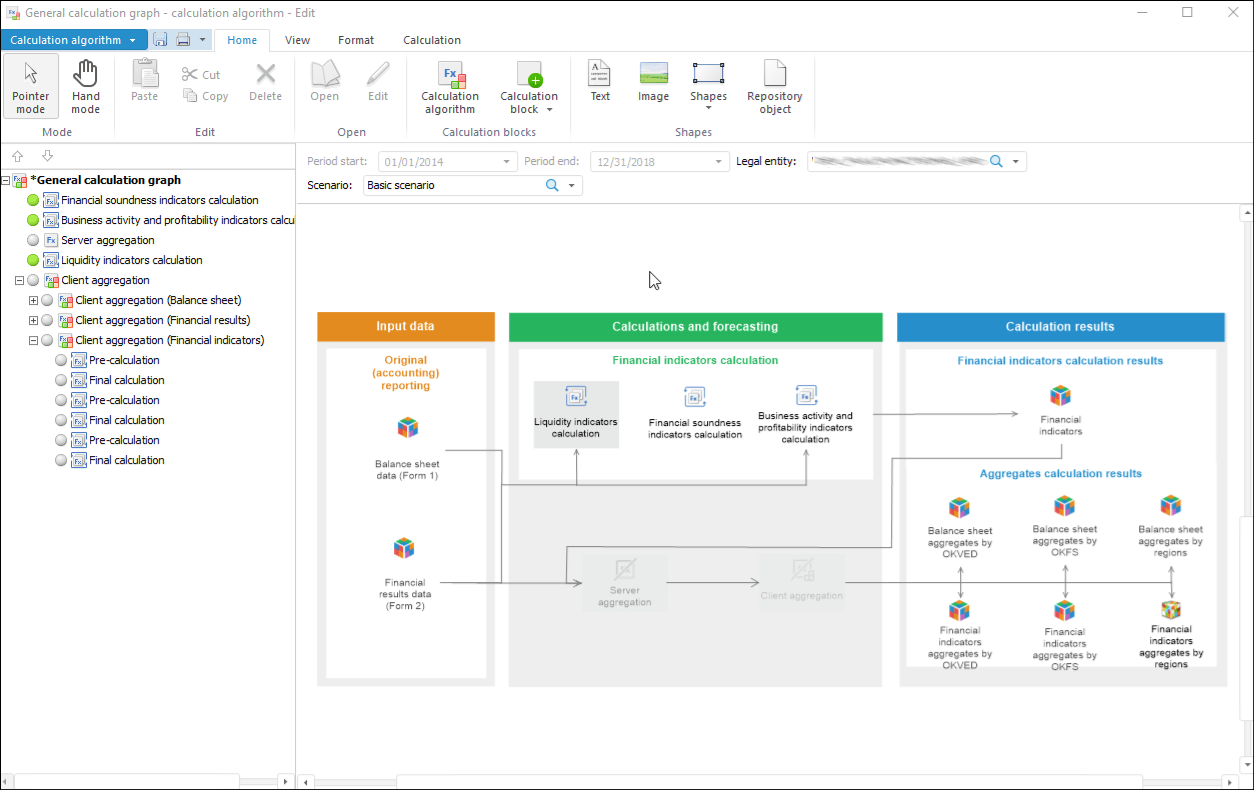1254x790 pixels.
Task: Open the Calculation algorithm main menu button
Action: [x=74, y=40]
